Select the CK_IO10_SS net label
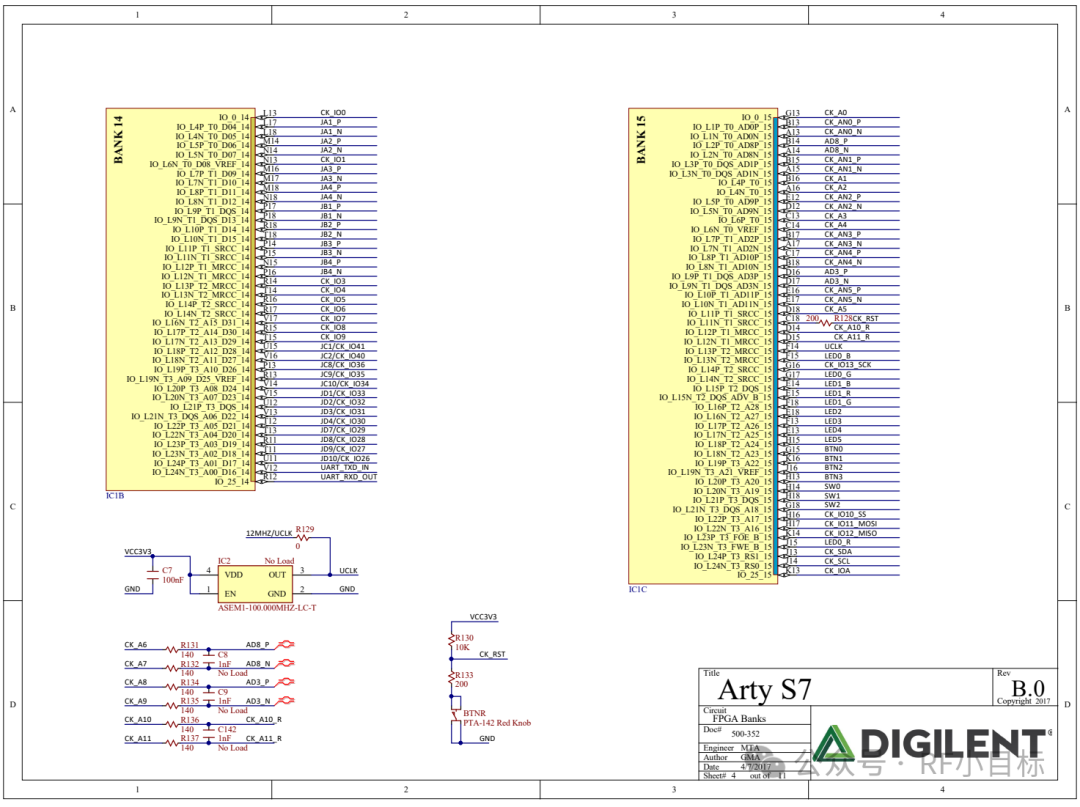Screen dimensions: 1080x807 (845, 514)
